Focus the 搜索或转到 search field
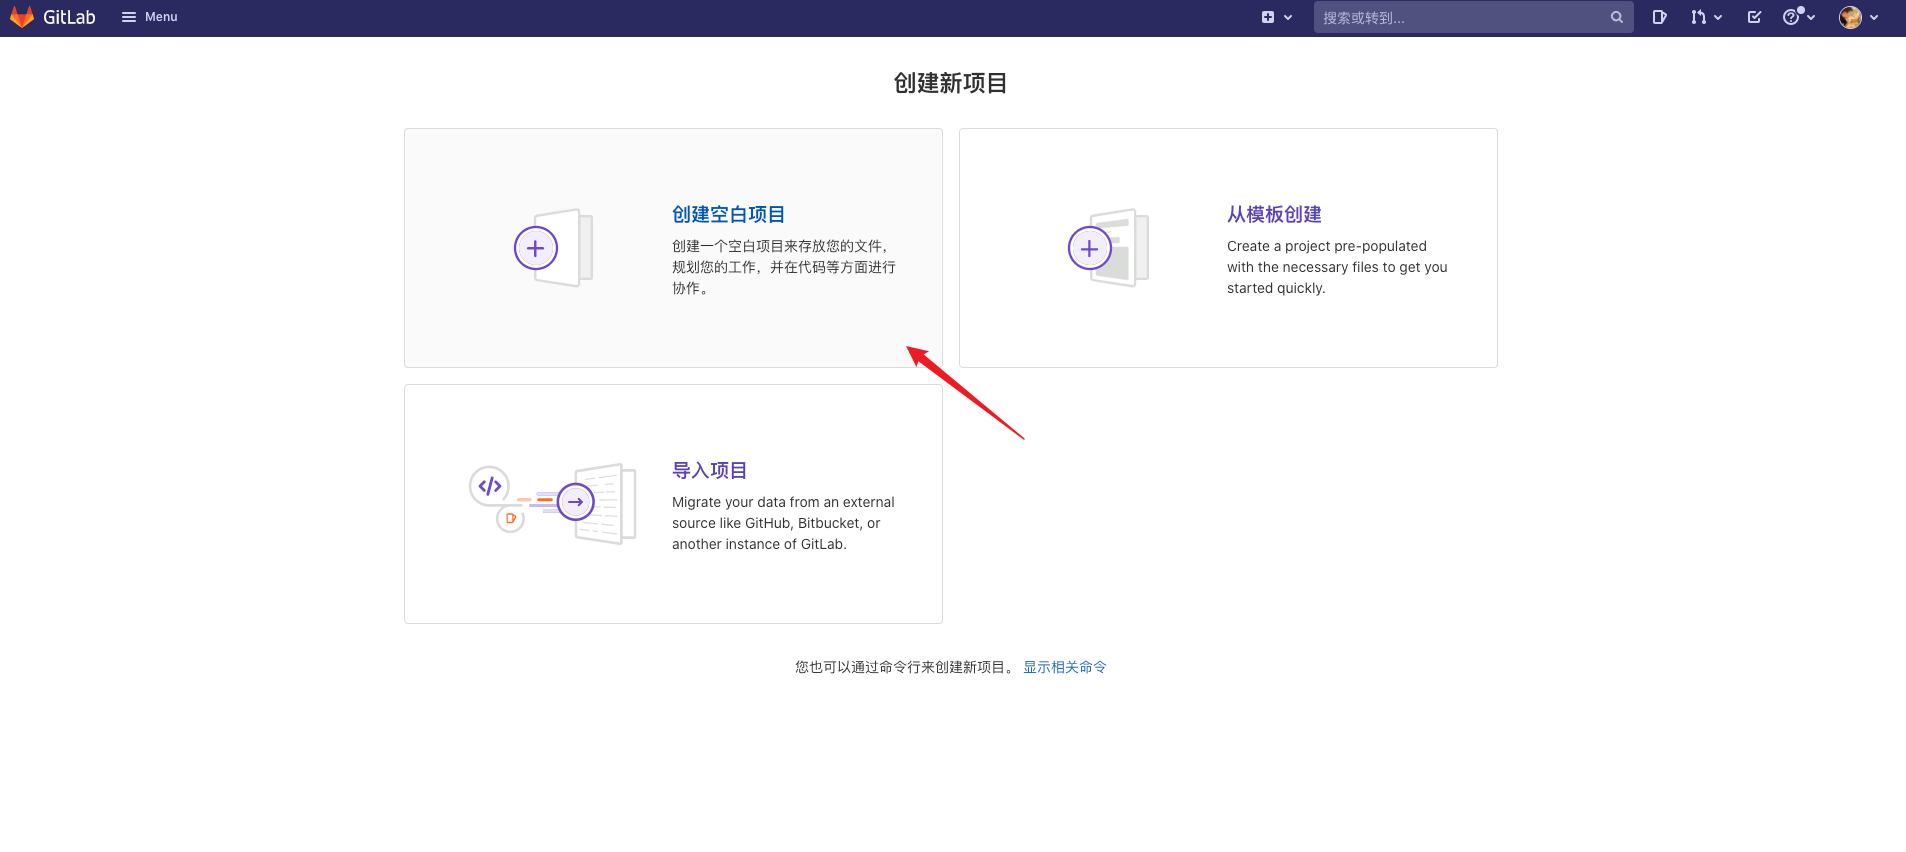Viewport: 1906px width, 852px height. tap(1473, 17)
